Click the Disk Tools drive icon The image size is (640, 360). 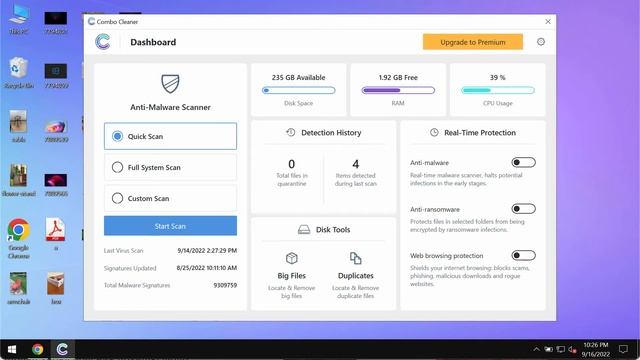[x=304, y=229]
